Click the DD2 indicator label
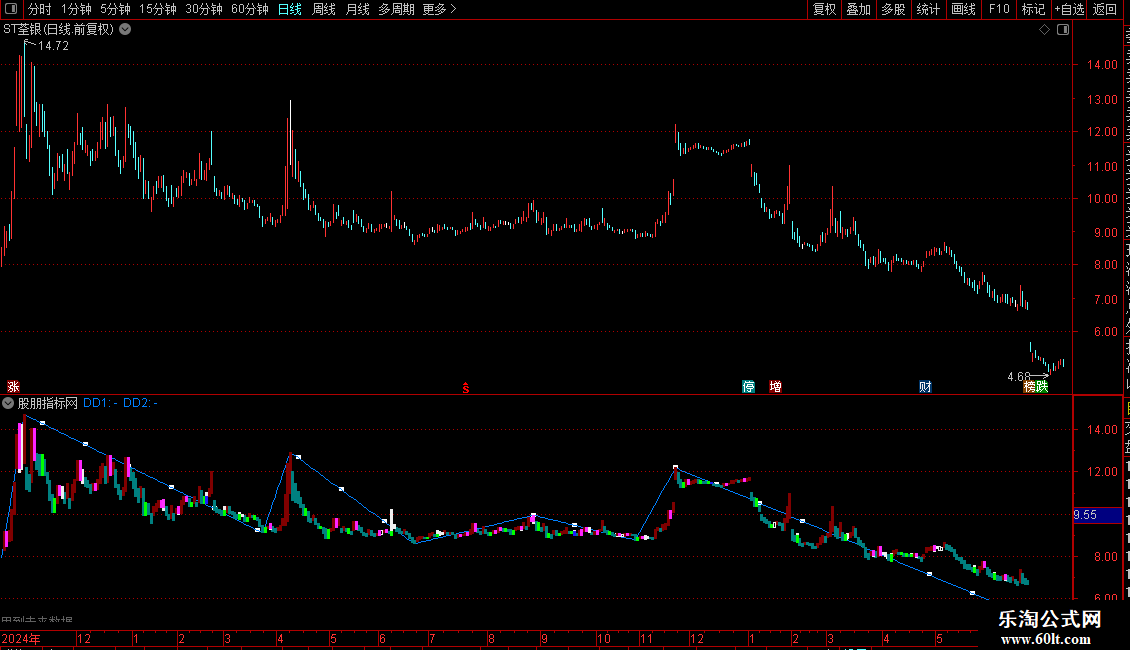Screen dimensions: 1130x650 (141, 404)
